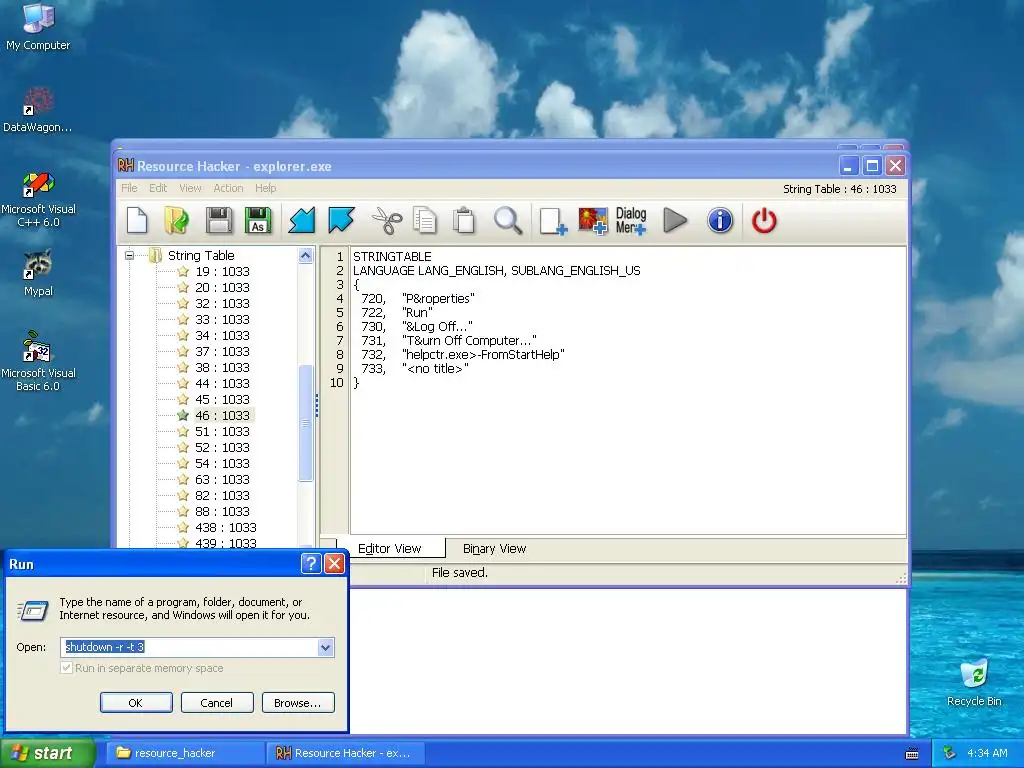Viewport: 1024px width, 768px height.
Task: Select string table 32 : 1033
Action: [x=222, y=304]
